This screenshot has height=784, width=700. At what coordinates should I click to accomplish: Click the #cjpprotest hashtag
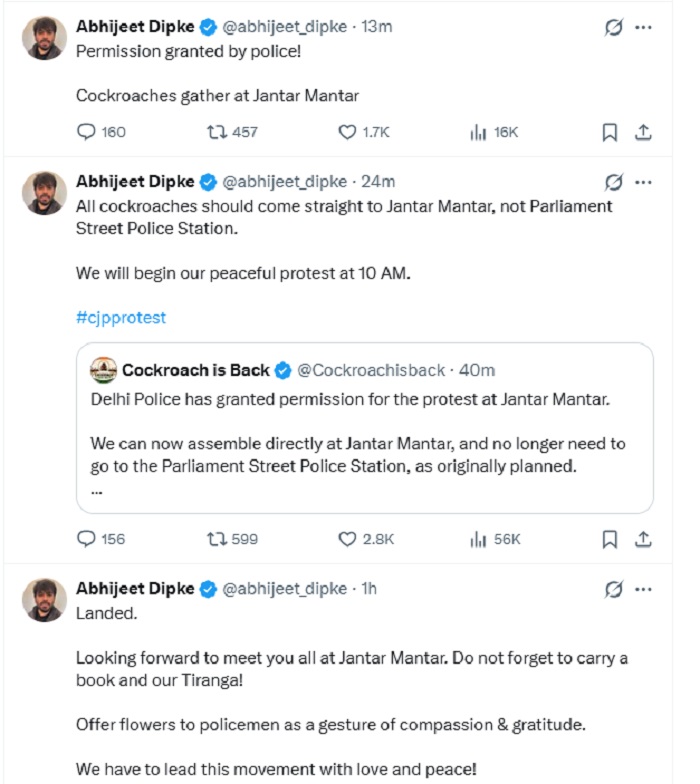tap(120, 318)
